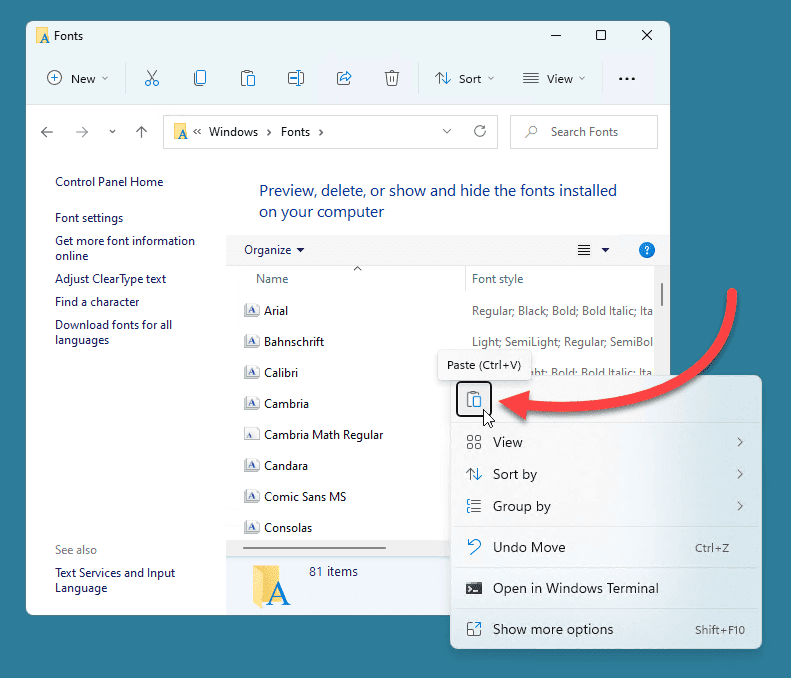Click Windows in the address path
This screenshot has width=791, height=678.
coord(233,132)
